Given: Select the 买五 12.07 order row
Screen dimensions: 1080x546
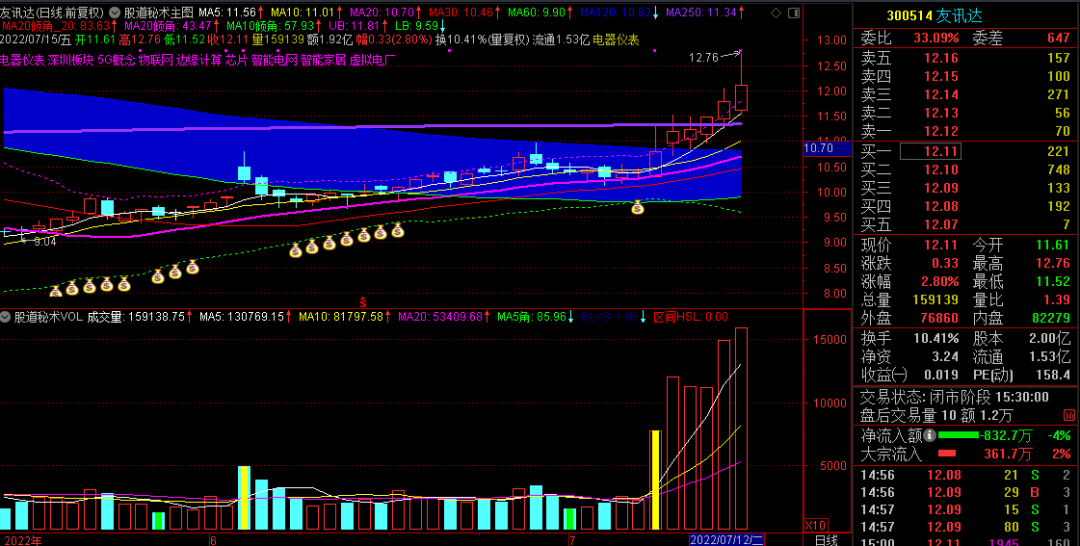Looking at the screenshot, I should coord(966,224).
